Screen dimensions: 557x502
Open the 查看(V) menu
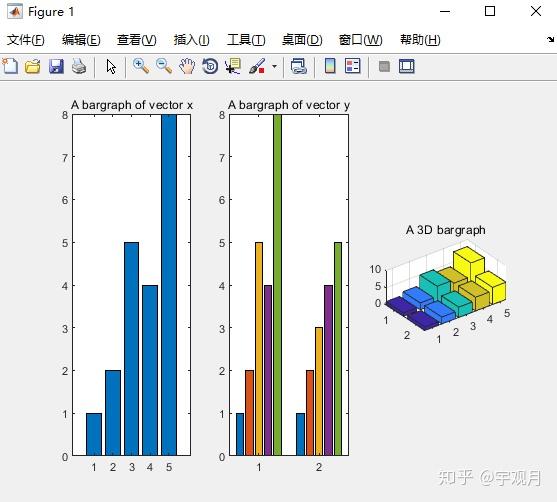(x=137, y=39)
